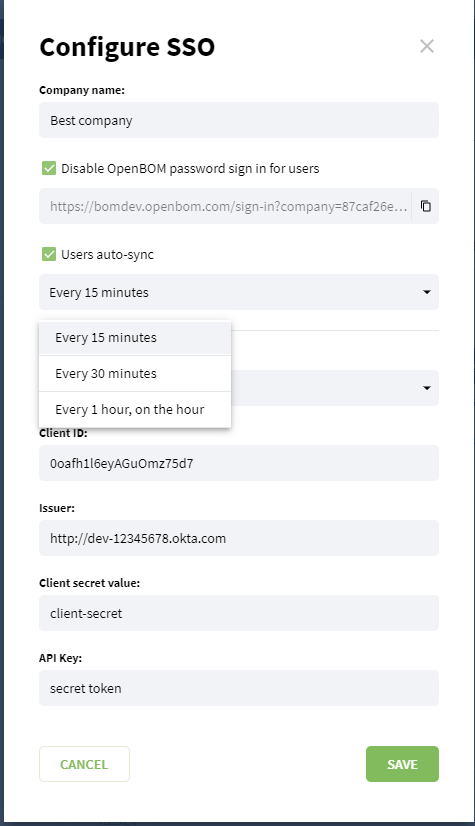Click the CANCEL button
The height and width of the screenshot is (826, 475).
click(84, 764)
